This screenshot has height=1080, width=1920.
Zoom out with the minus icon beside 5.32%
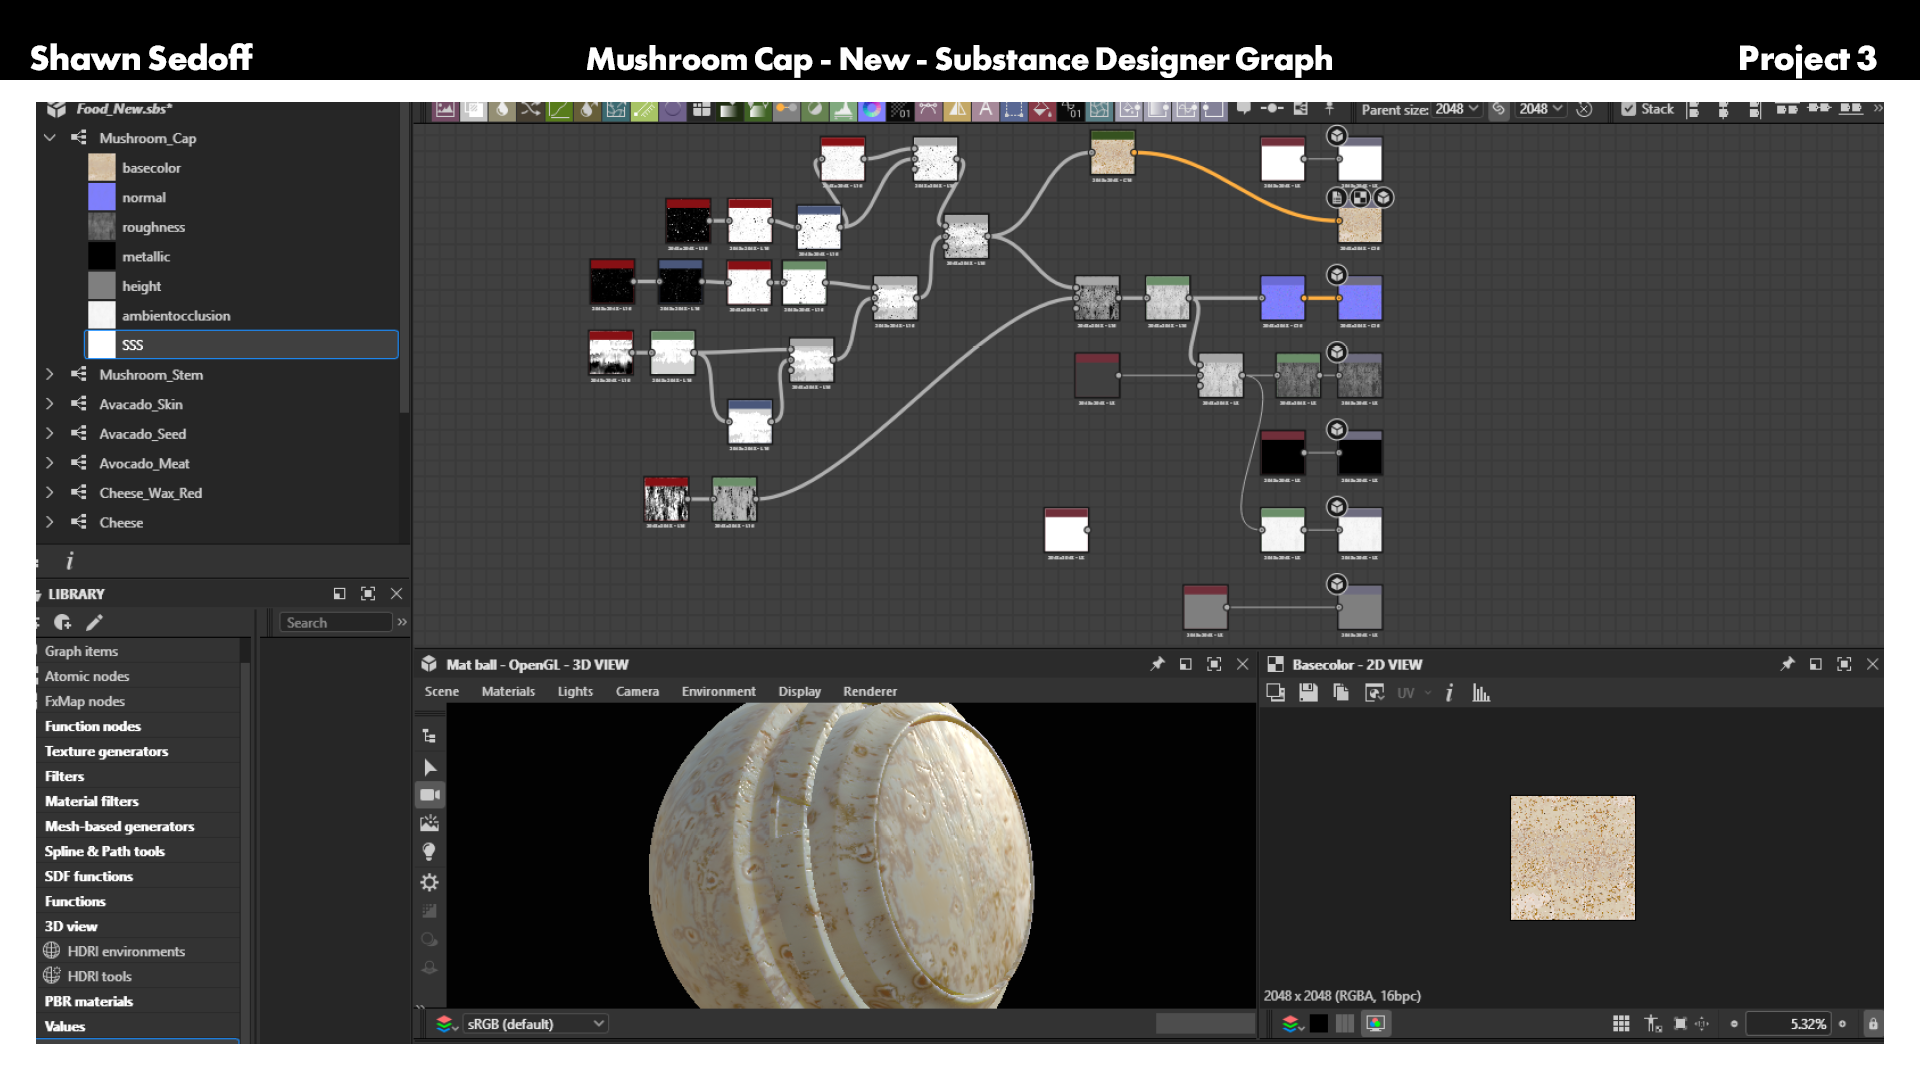(1734, 1023)
